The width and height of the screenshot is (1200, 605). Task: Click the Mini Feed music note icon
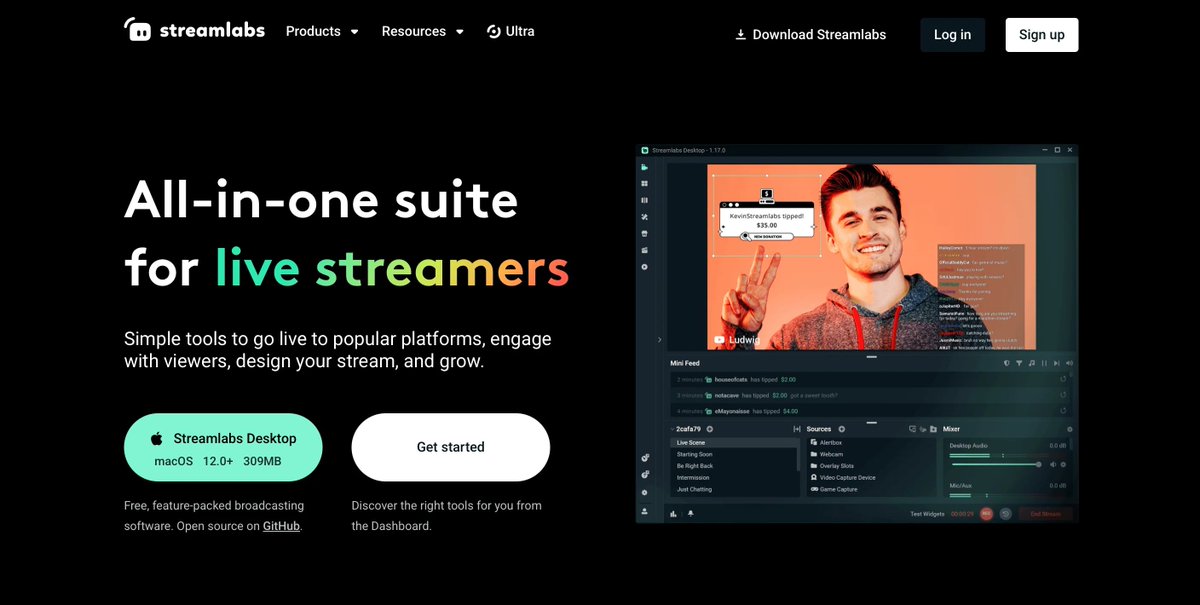point(1032,363)
